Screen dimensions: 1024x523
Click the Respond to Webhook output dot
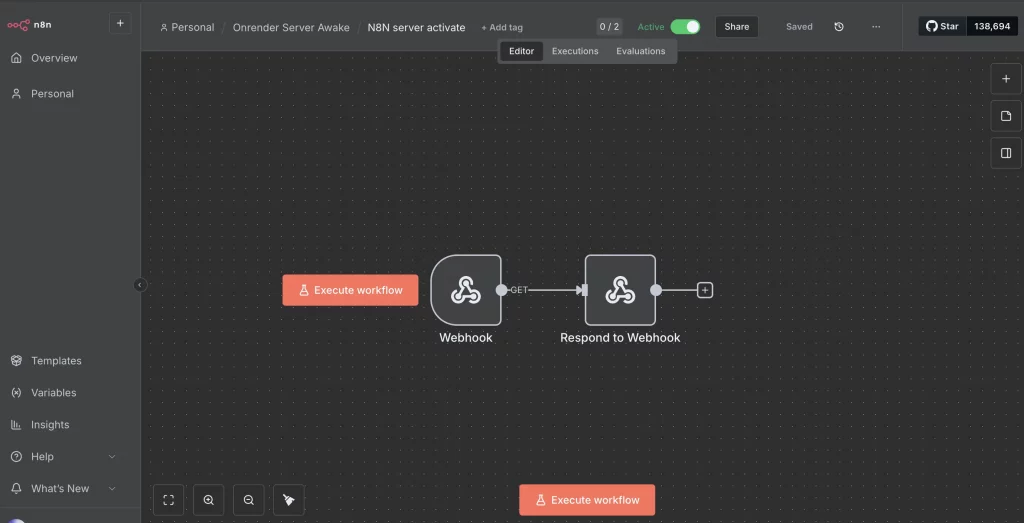coord(656,290)
